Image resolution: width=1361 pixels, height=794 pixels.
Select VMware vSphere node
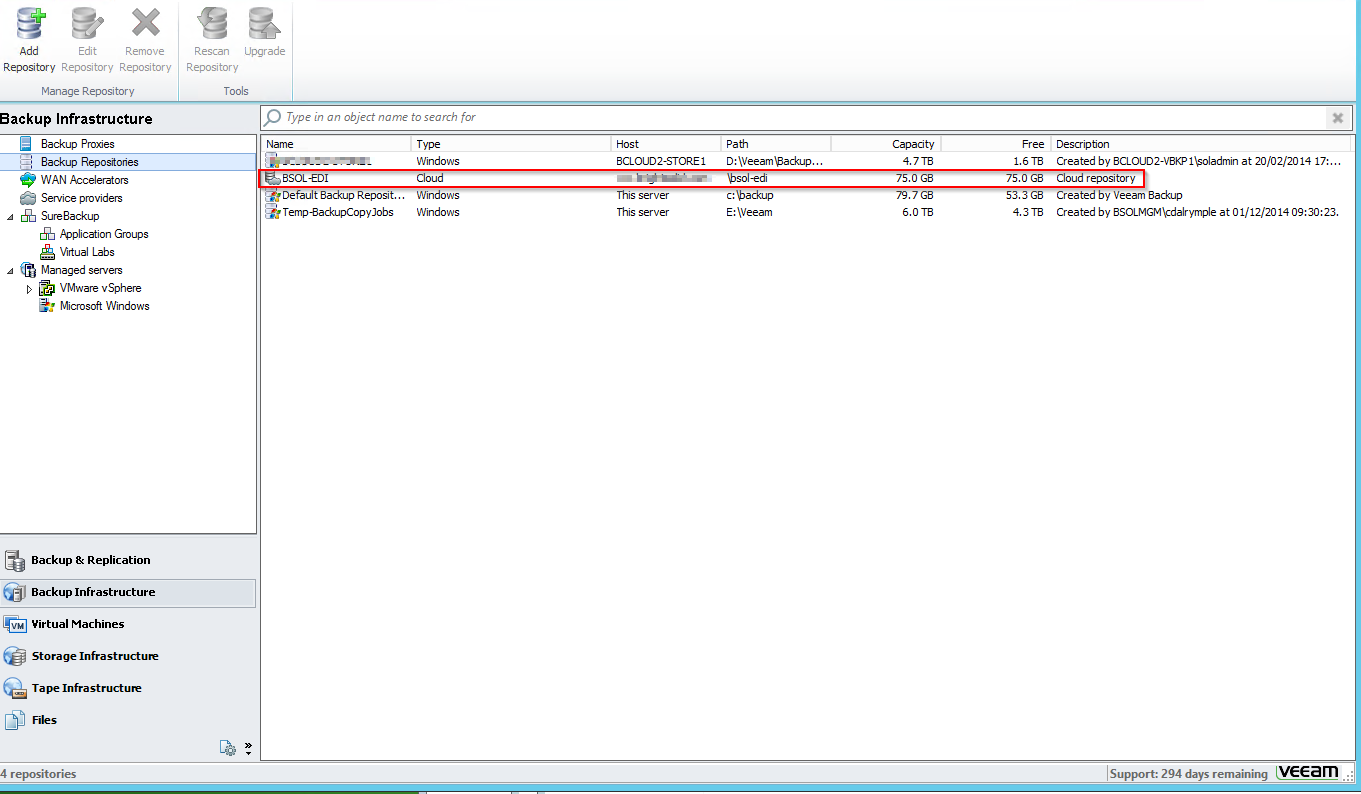(100, 288)
